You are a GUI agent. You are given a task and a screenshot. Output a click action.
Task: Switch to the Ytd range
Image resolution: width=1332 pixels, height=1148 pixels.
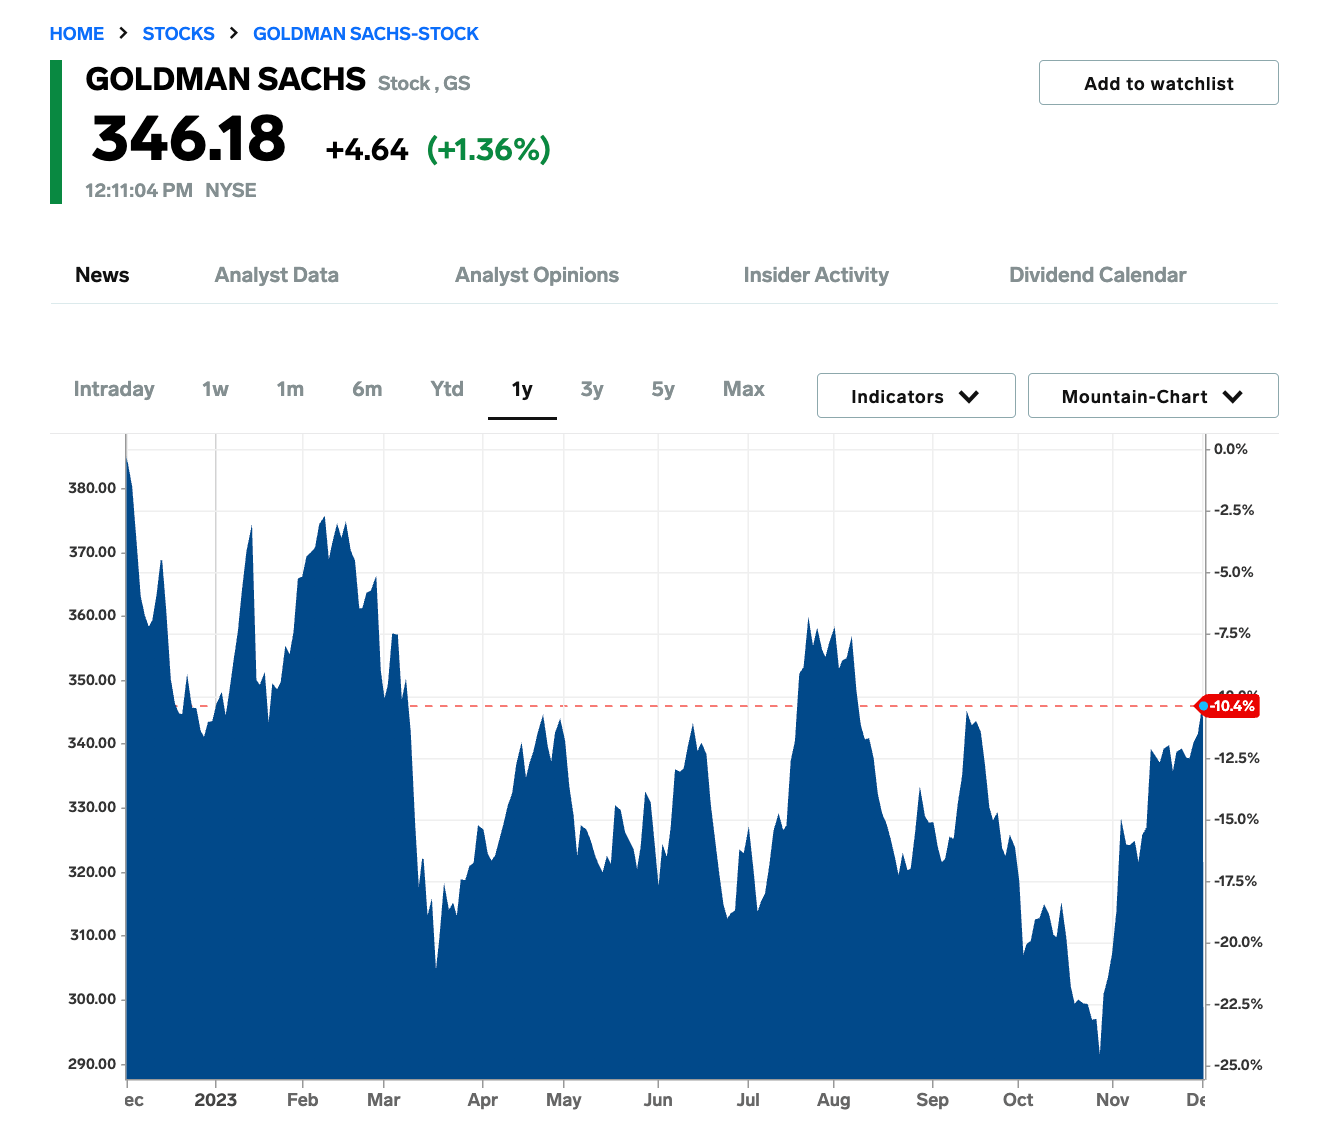446,389
